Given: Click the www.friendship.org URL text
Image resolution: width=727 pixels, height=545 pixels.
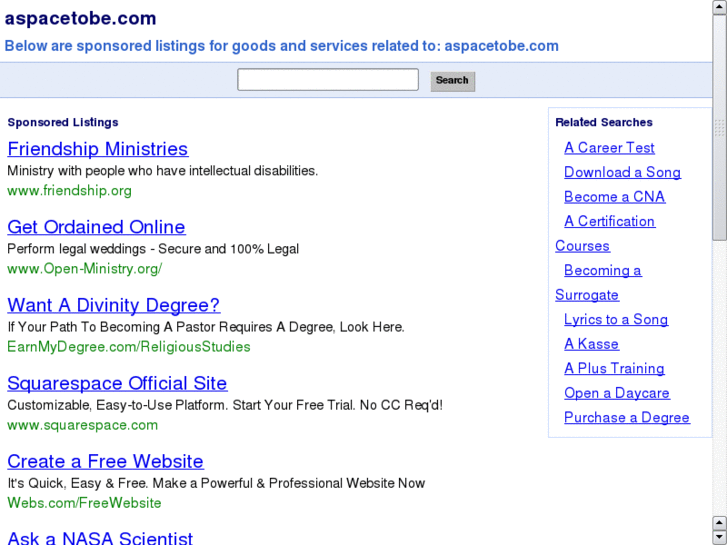Looking at the screenshot, I should coord(70,191).
